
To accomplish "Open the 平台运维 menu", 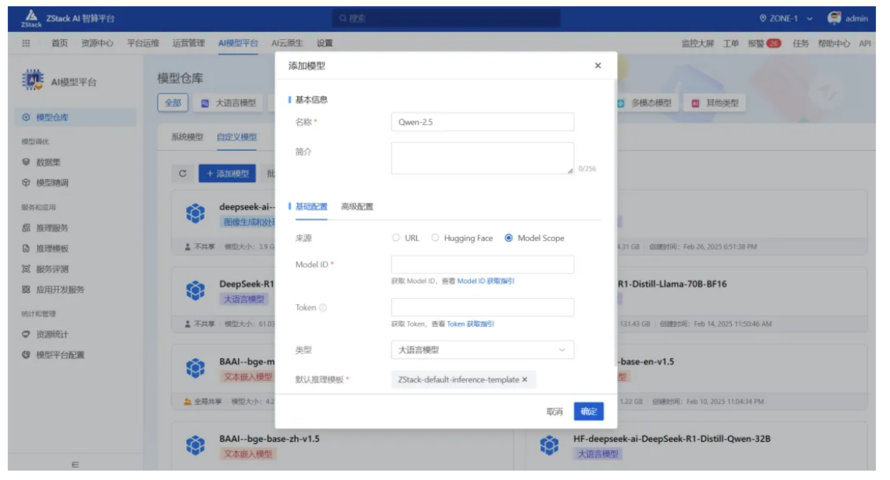I will click(143, 43).
